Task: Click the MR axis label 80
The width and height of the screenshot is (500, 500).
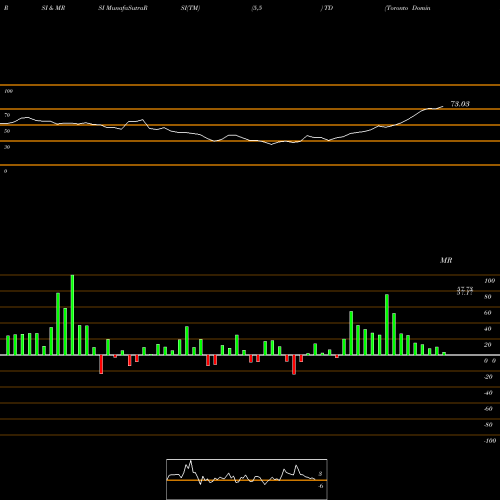Action: point(488,297)
